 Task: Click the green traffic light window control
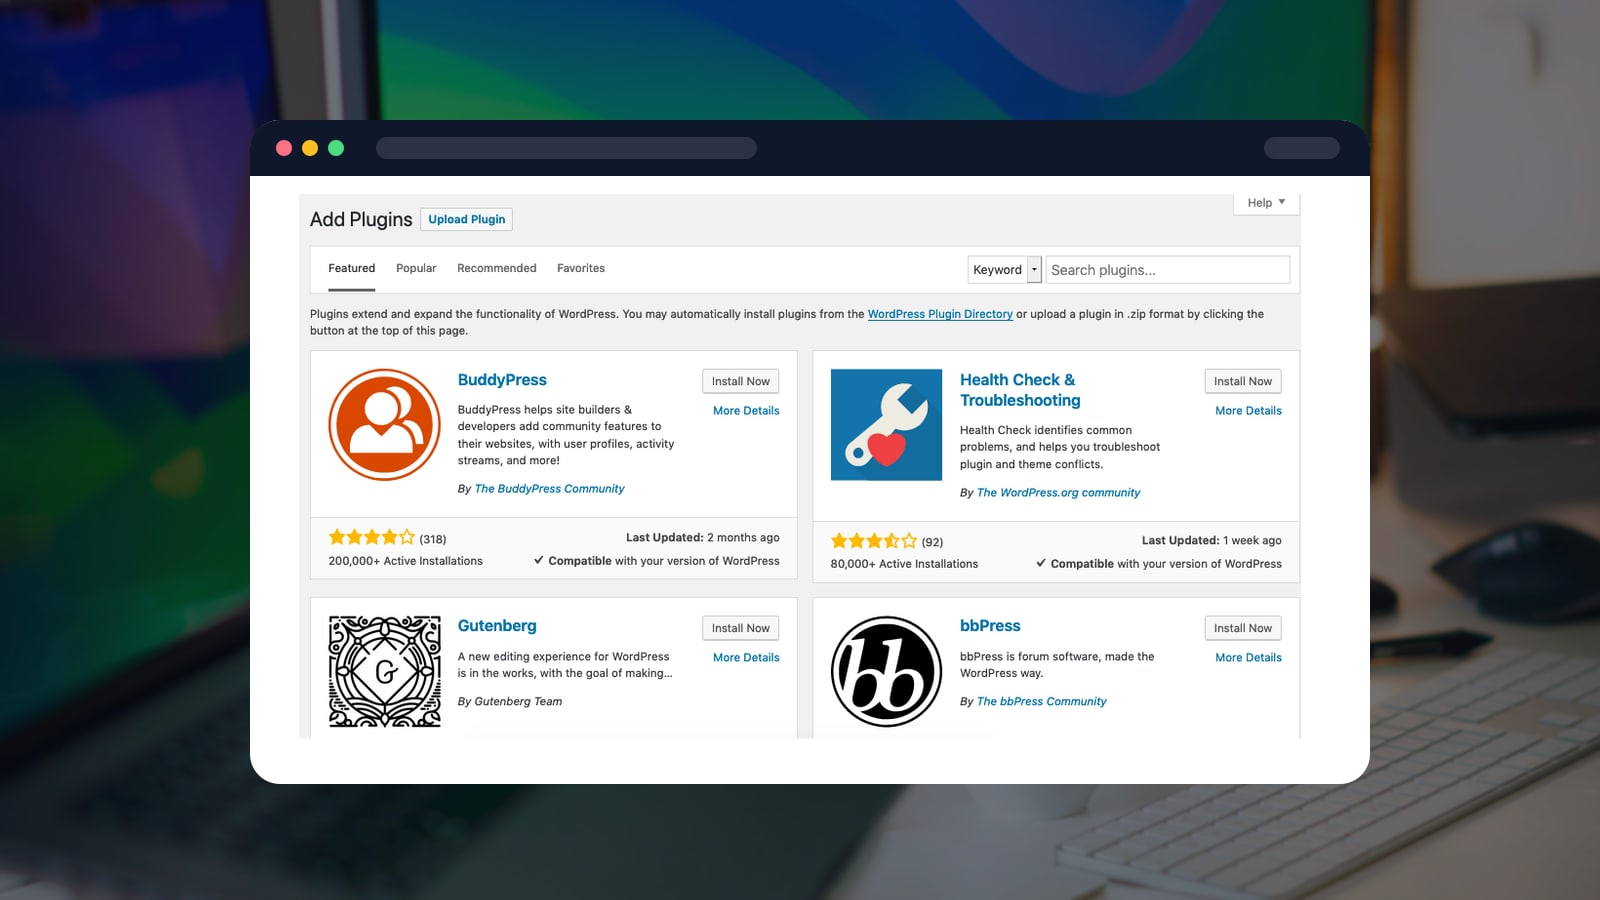pos(337,147)
